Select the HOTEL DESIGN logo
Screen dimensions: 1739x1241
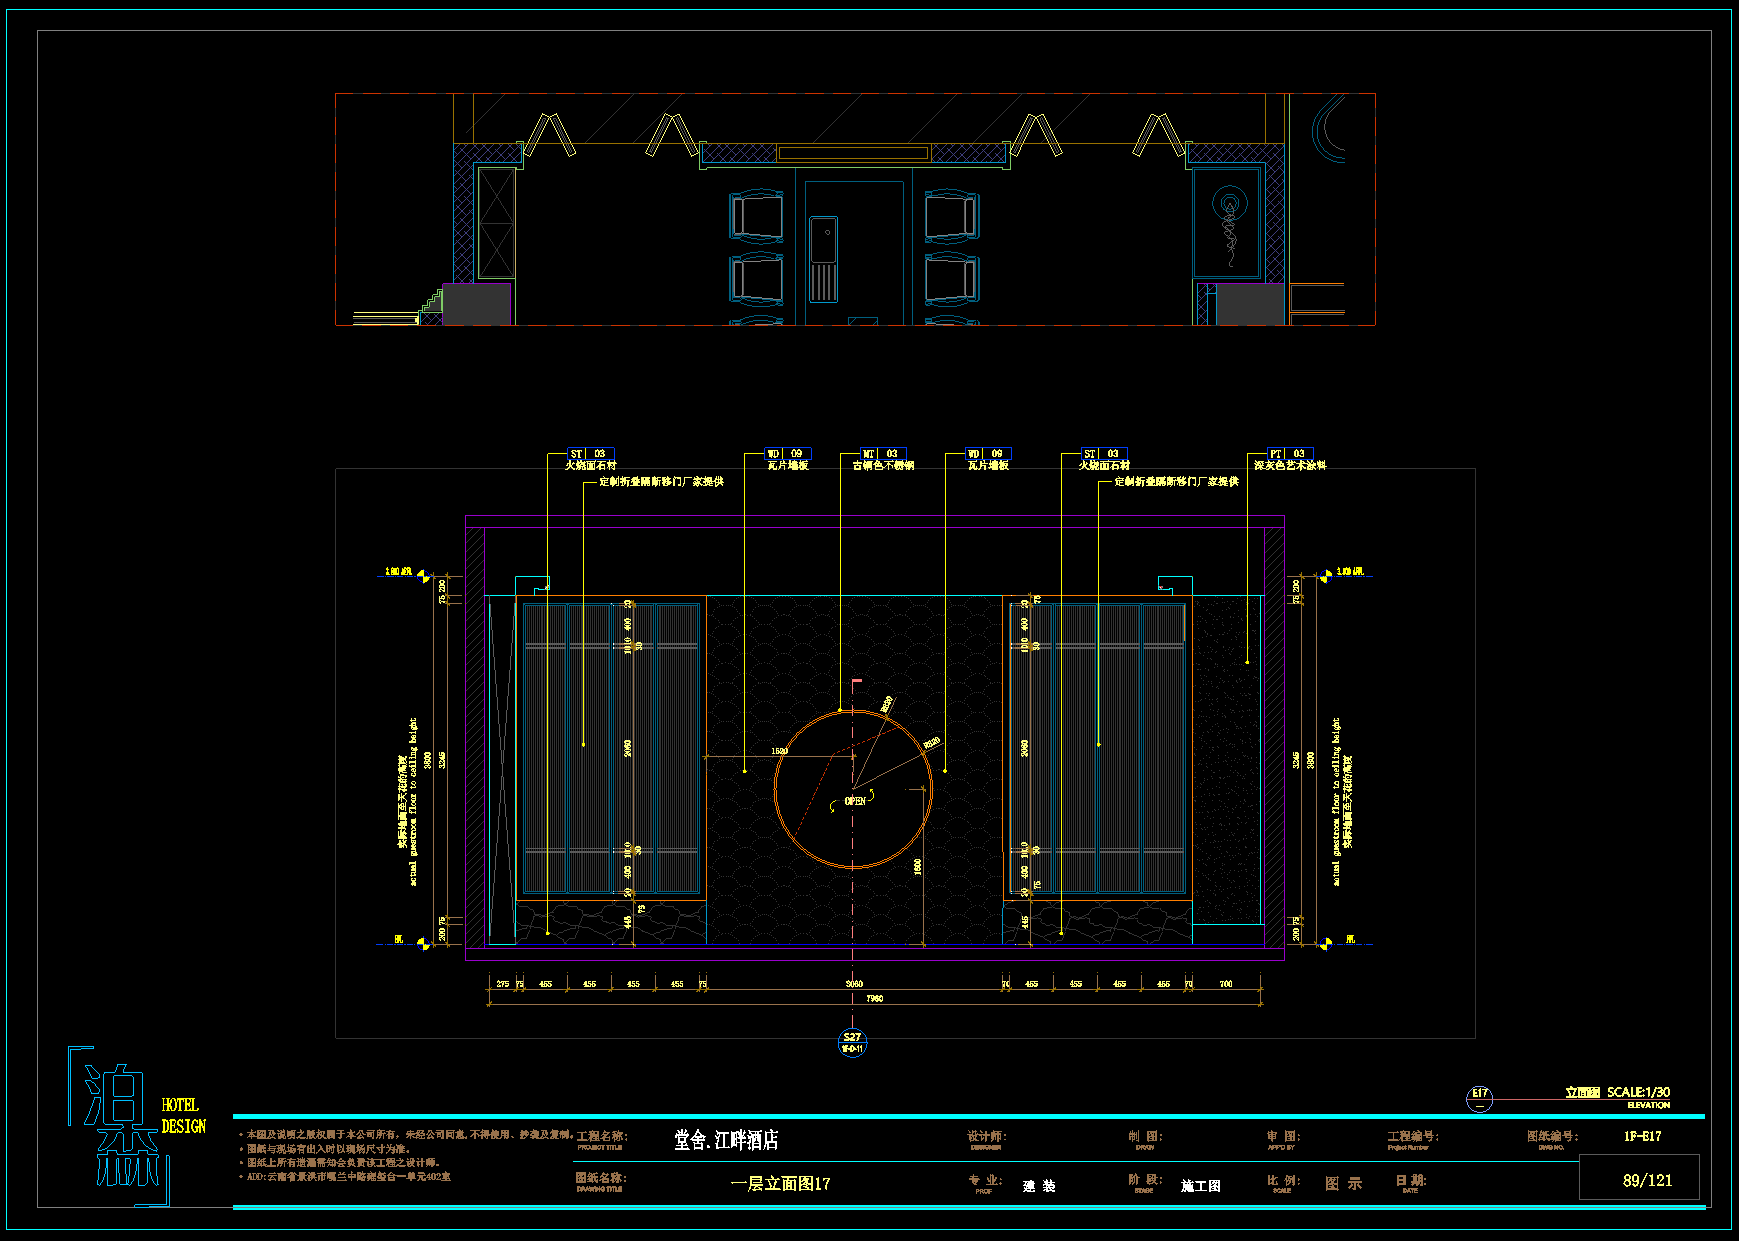click(136, 1126)
